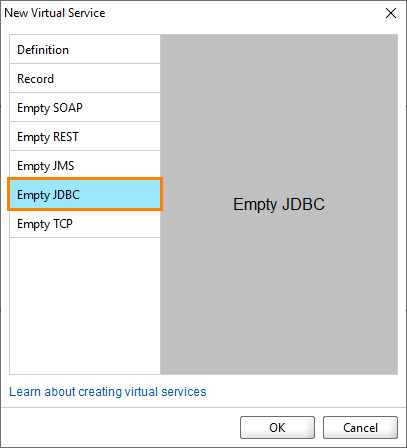Select Empty TCP service type
The image size is (407, 448).
point(85,223)
